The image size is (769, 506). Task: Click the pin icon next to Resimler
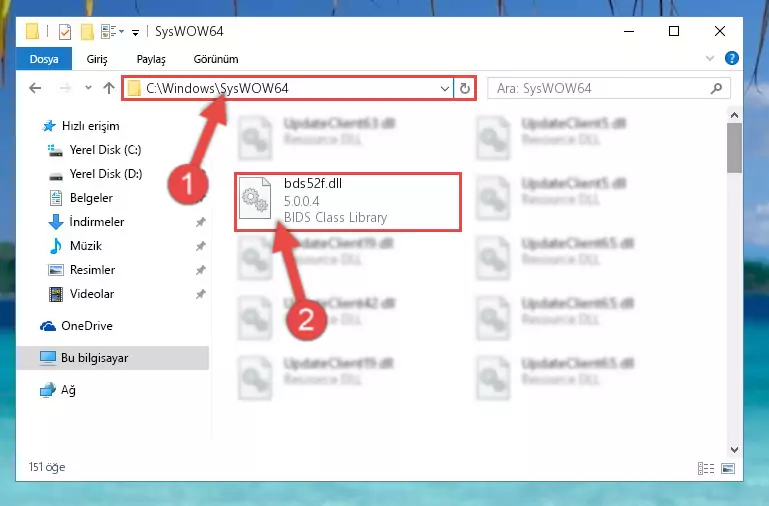pos(201,270)
